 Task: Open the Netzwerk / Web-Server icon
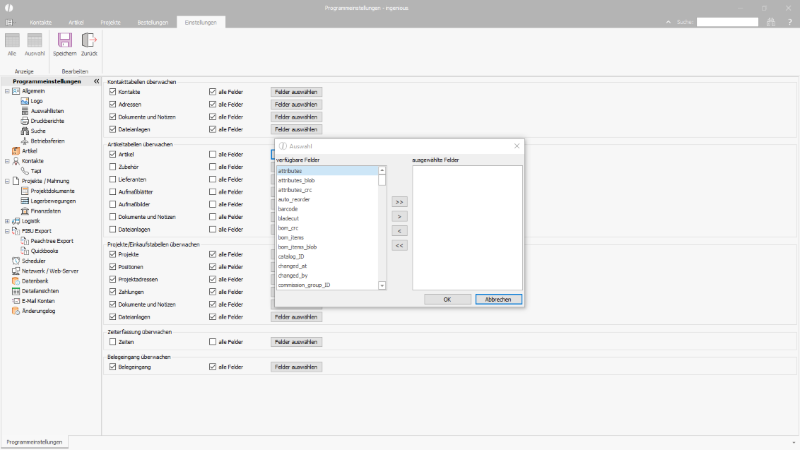pos(16,271)
